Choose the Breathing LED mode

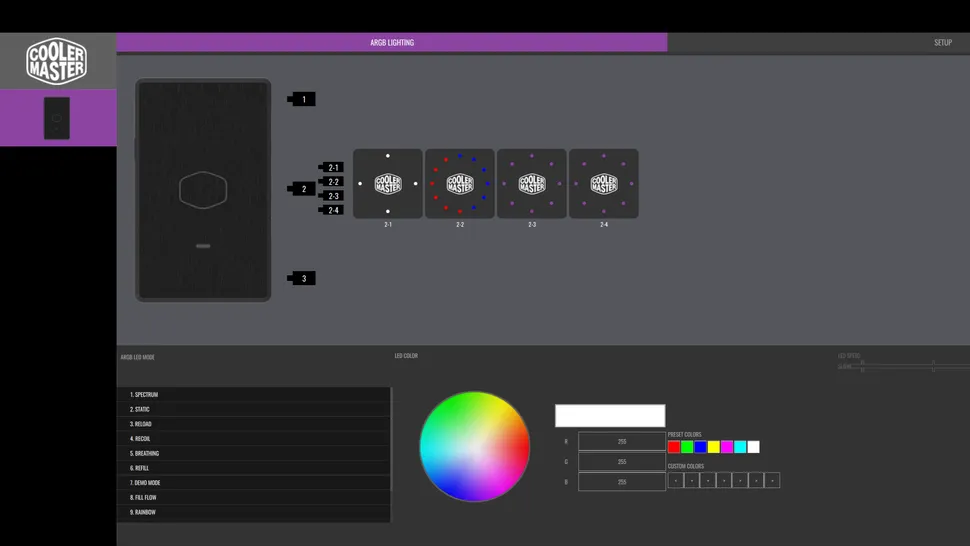coord(254,454)
